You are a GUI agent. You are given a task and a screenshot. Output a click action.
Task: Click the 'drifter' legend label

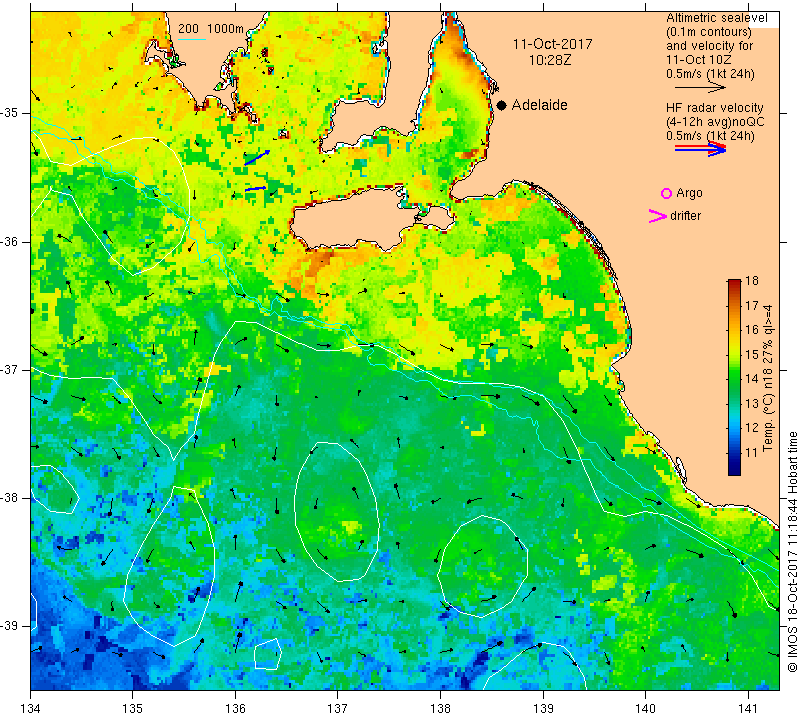[685, 216]
